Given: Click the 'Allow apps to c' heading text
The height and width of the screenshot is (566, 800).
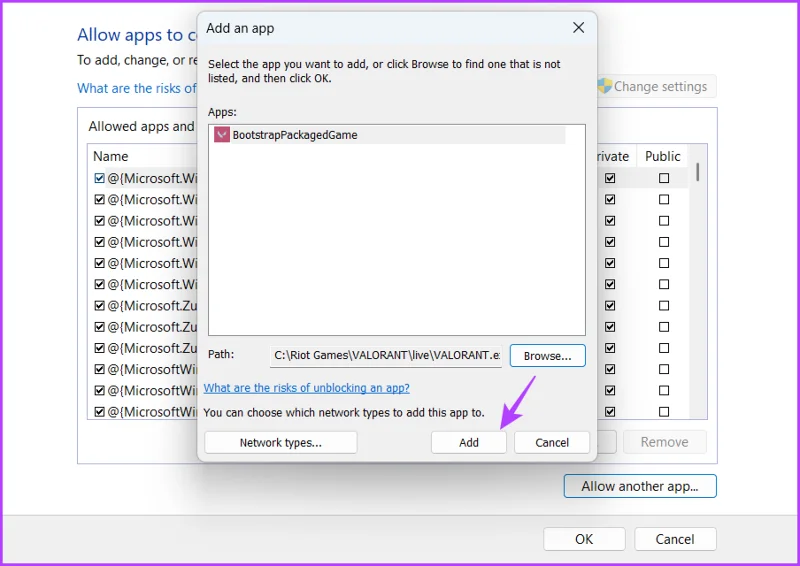Looking at the screenshot, I should (137, 35).
